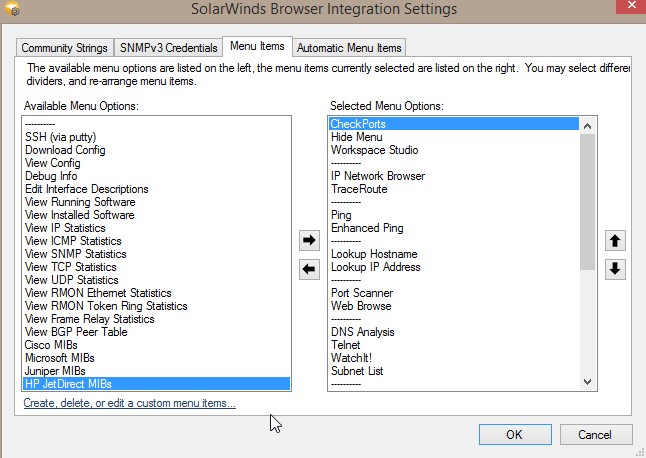Select View Running Software
This screenshot has width=646, height=458.
point(157,202)
